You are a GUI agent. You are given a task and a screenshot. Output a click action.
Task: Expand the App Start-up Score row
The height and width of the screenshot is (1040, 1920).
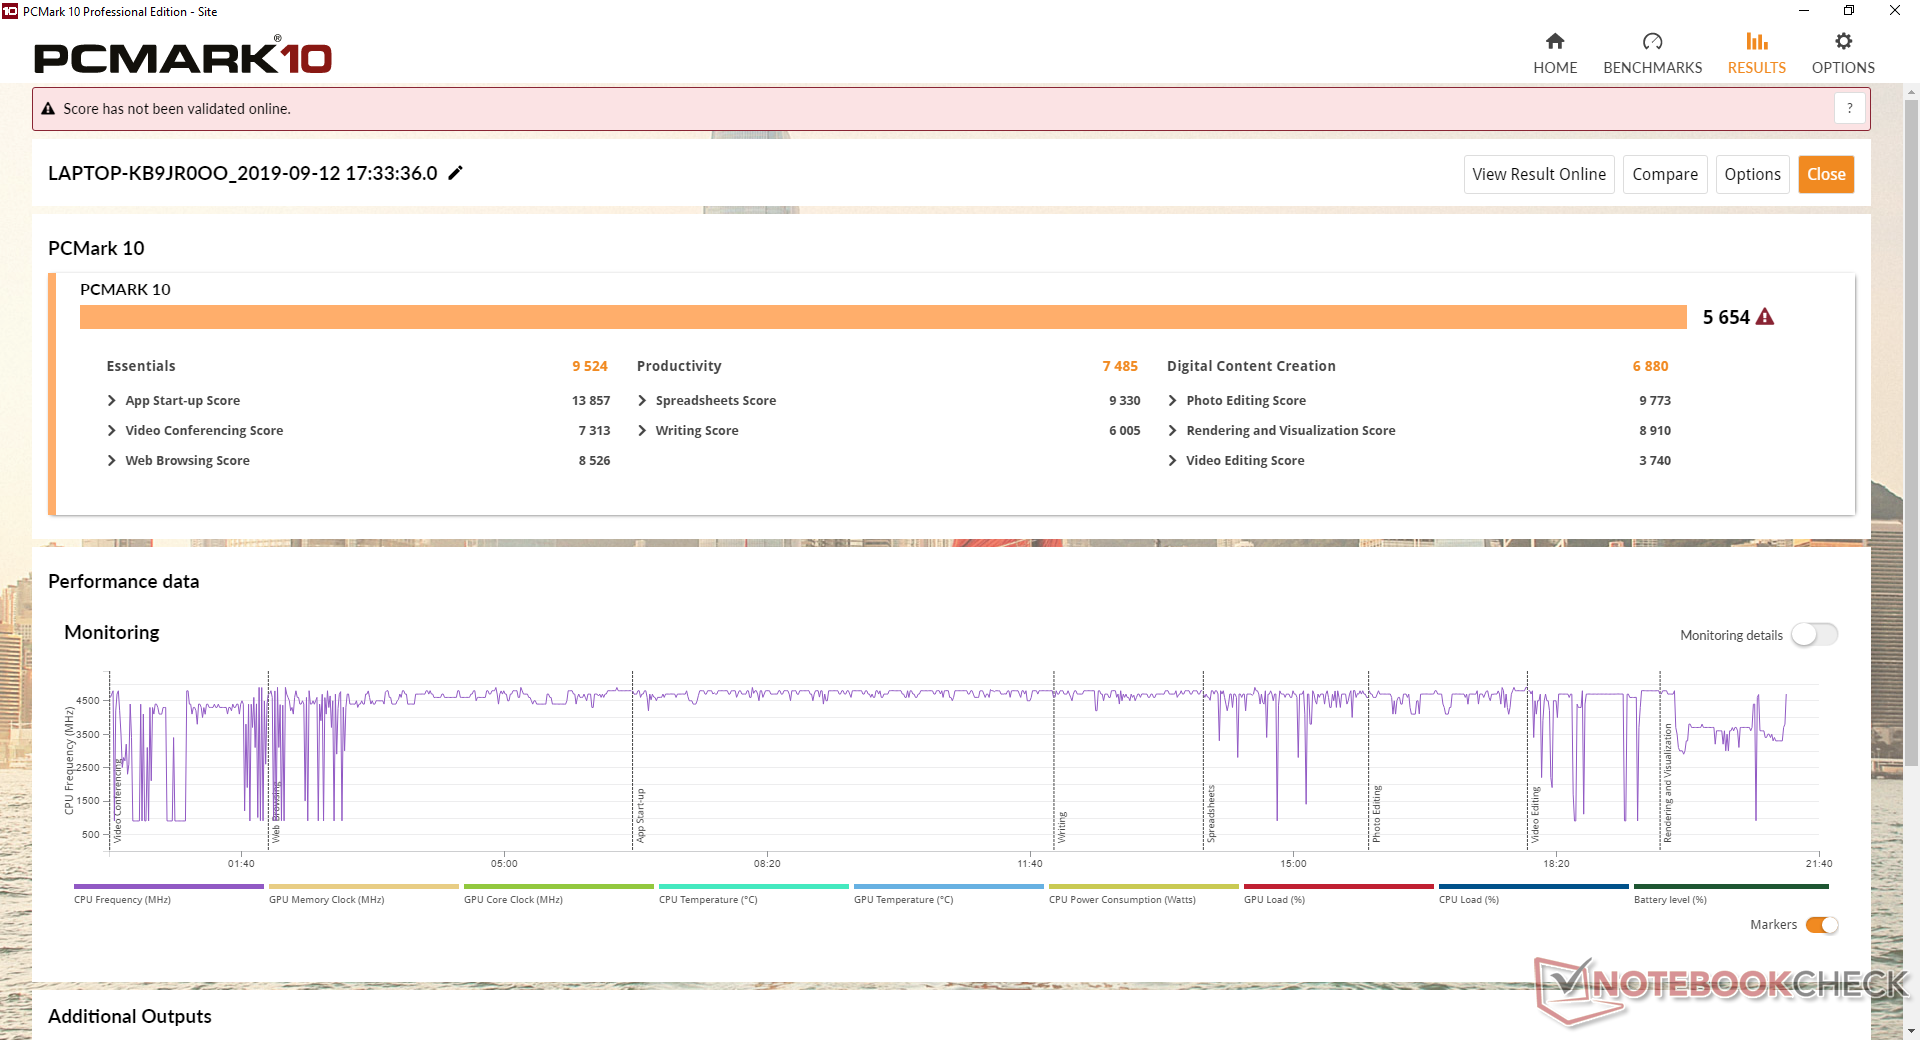112,400
